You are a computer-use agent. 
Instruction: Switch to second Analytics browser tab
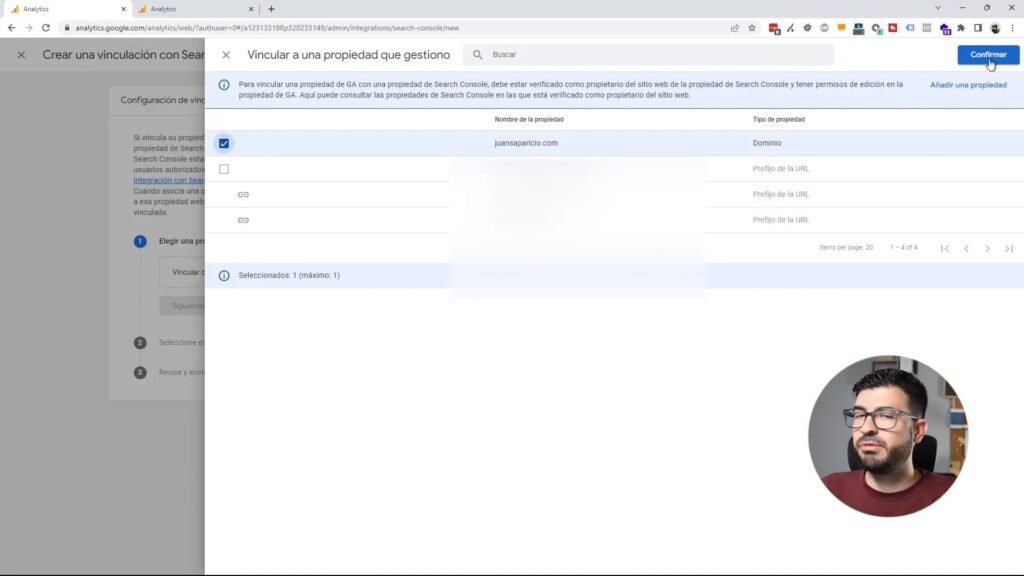tap(195, 9)
